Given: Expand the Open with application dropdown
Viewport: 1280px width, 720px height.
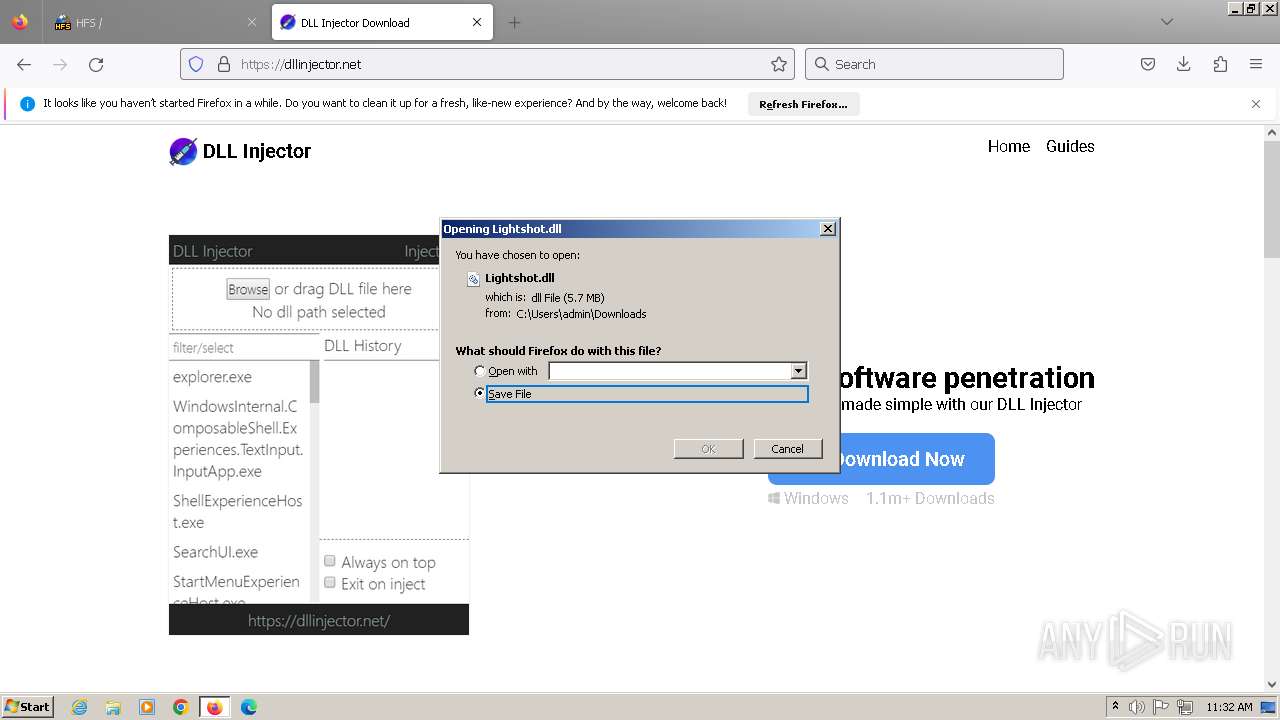Looking at the screenshot, I should [x=798, y=371].
